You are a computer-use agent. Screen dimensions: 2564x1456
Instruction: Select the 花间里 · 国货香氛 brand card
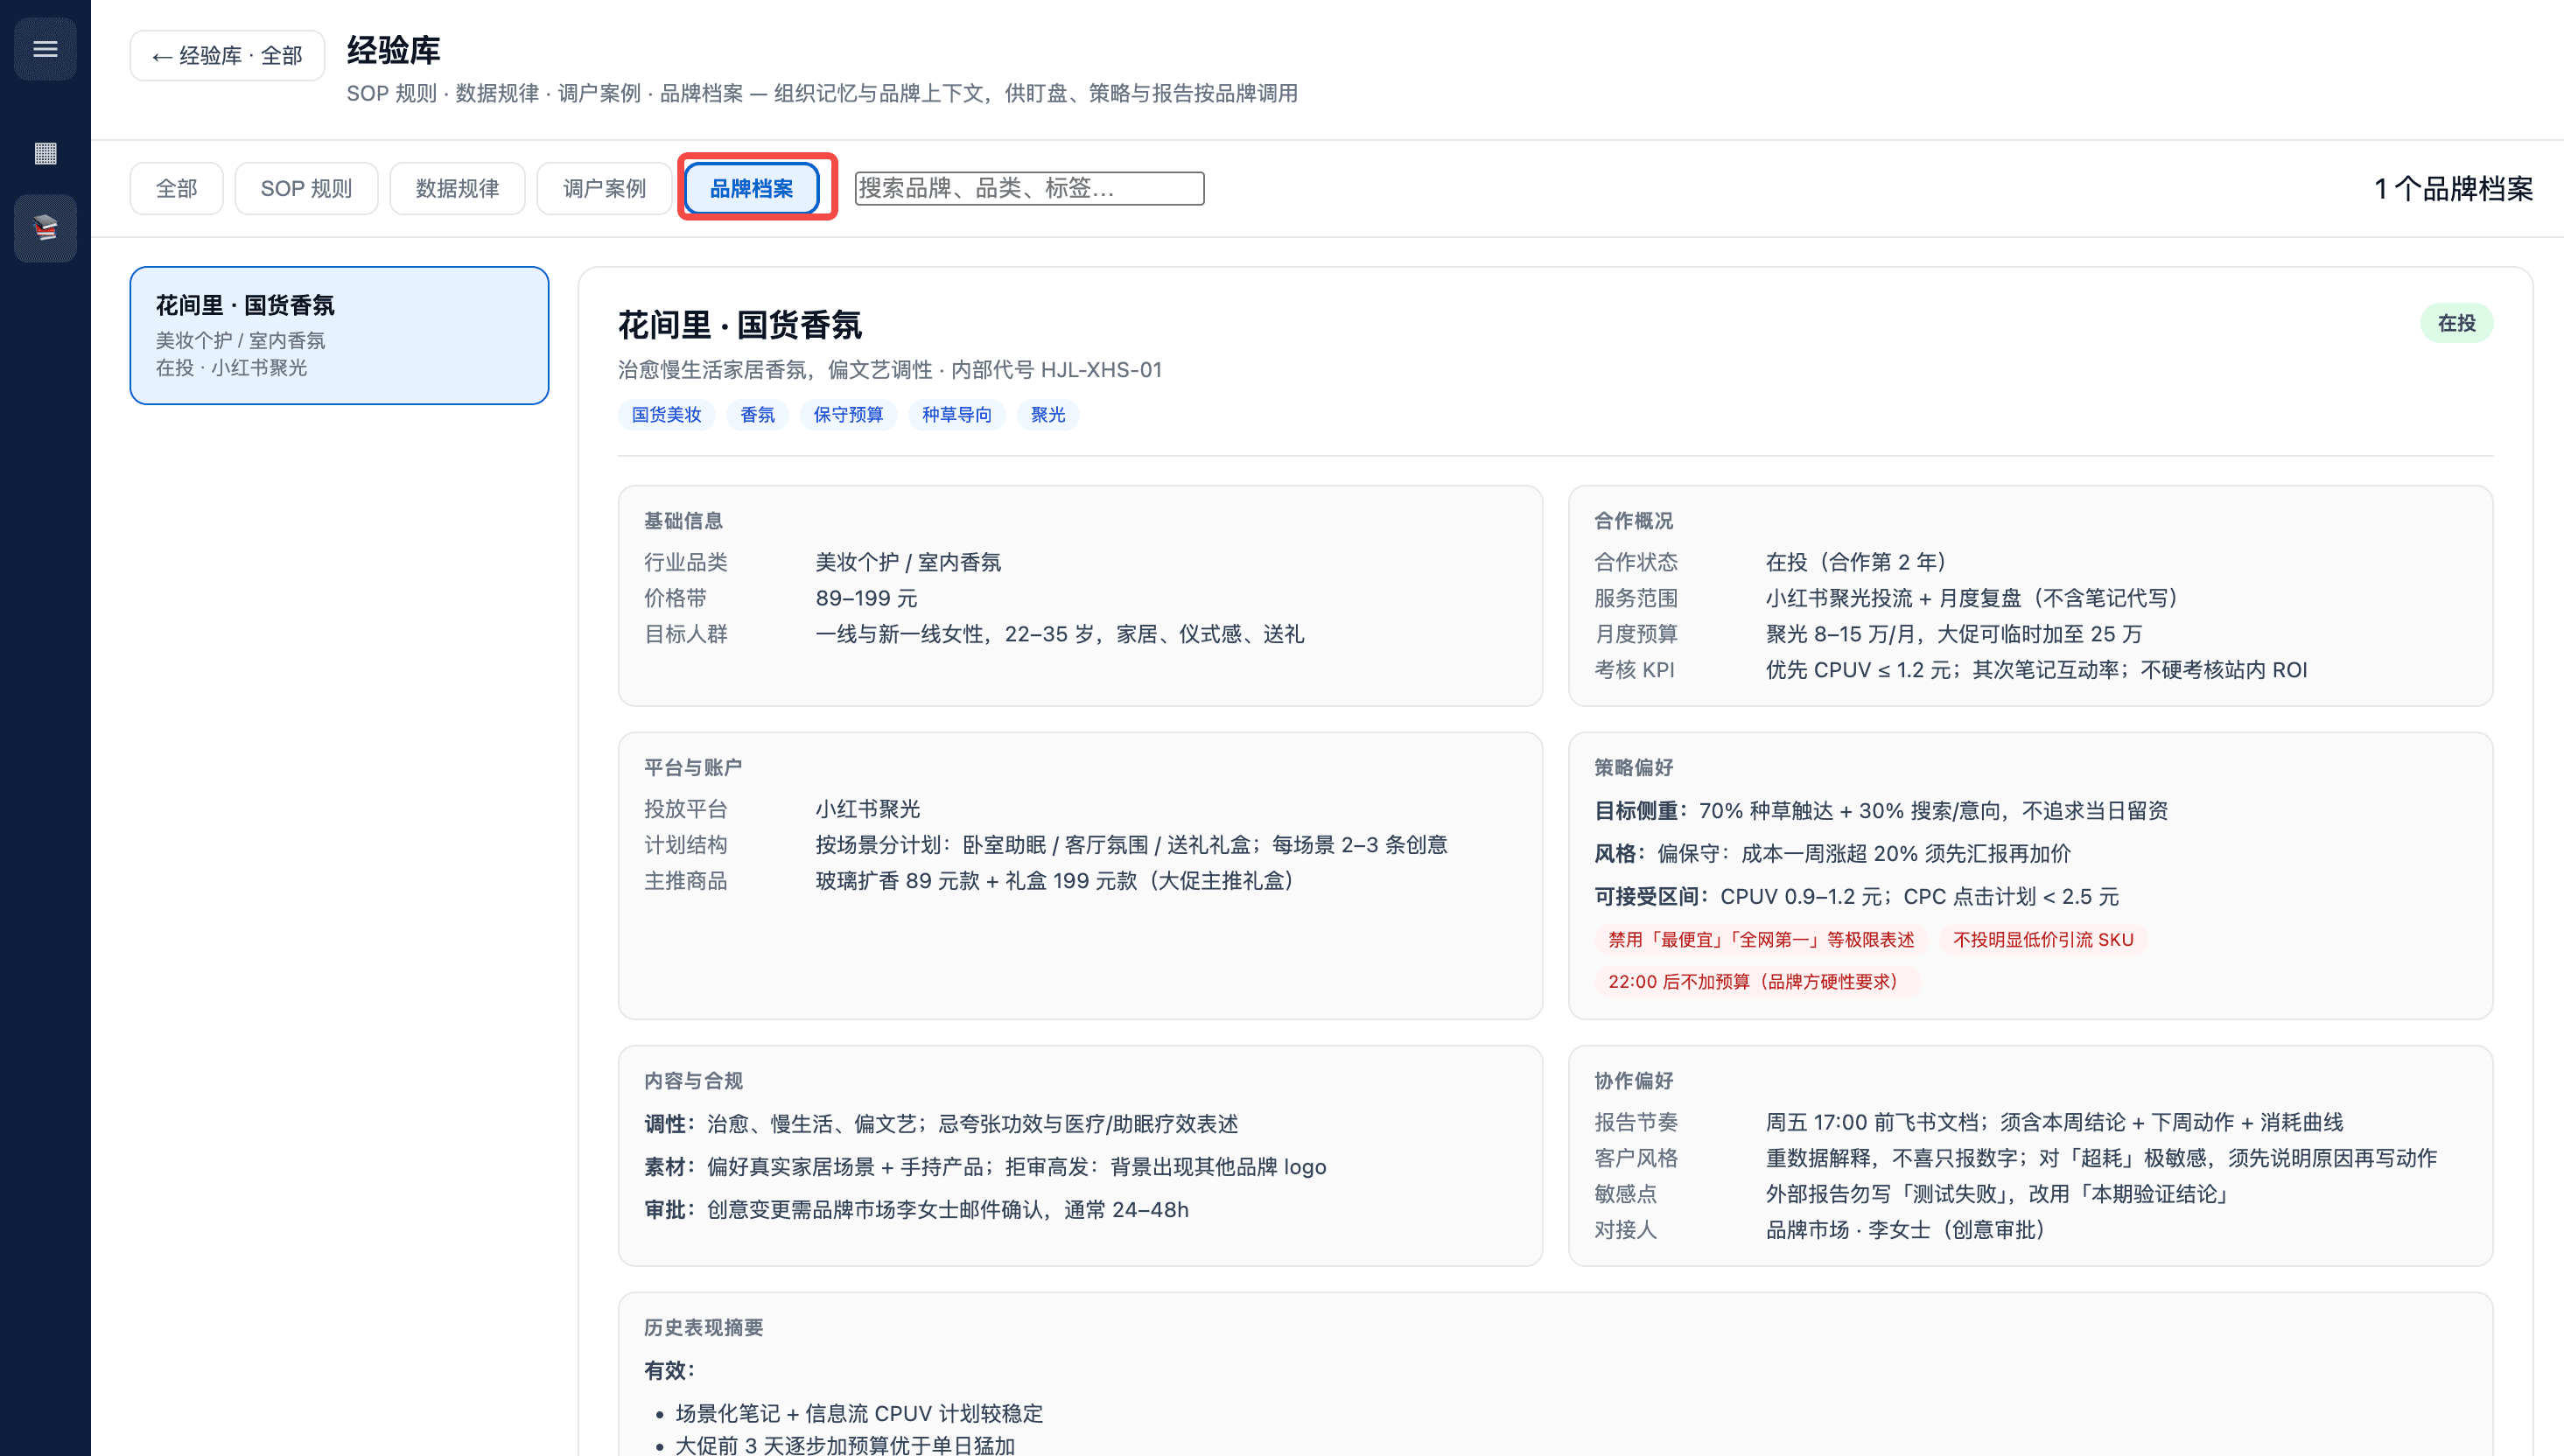point(339,335)
